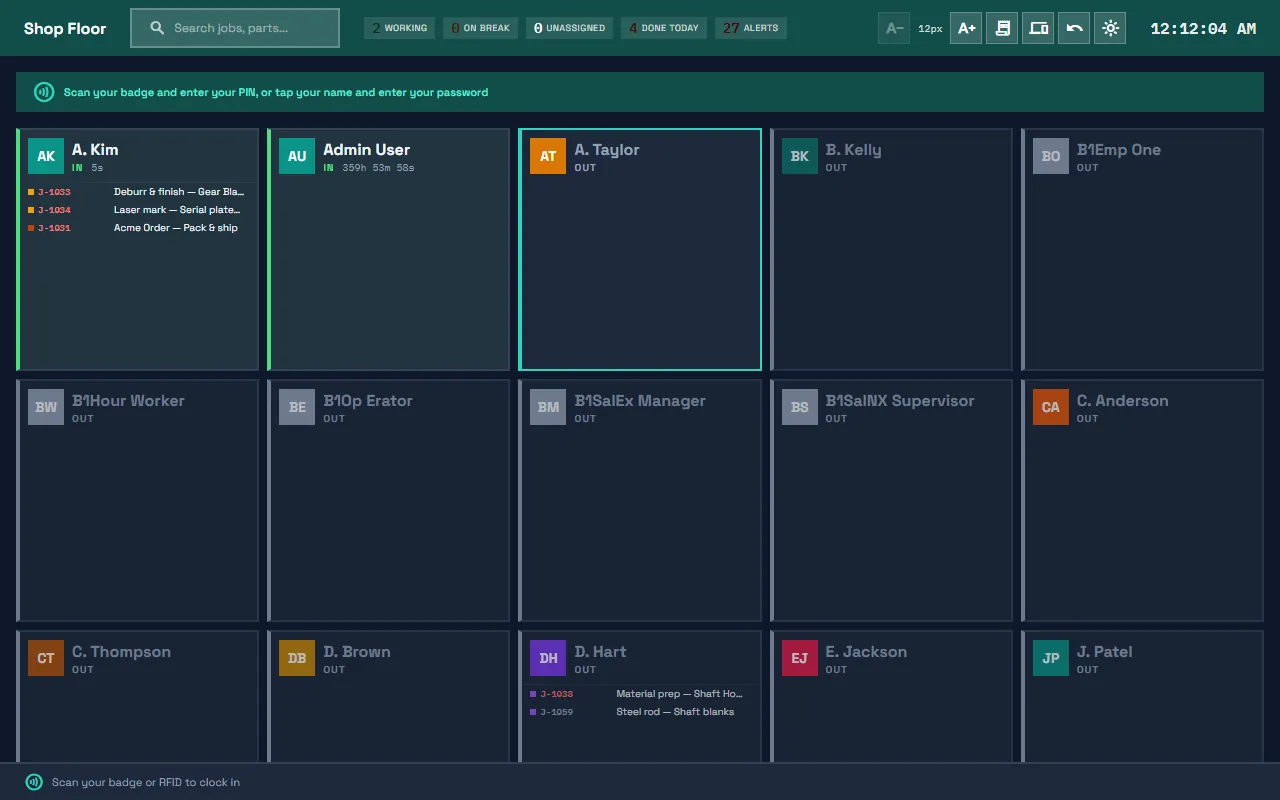1280x800 pixels.
Task: Click the CT avatar for C. Thompson
Action: click(46, 658)
